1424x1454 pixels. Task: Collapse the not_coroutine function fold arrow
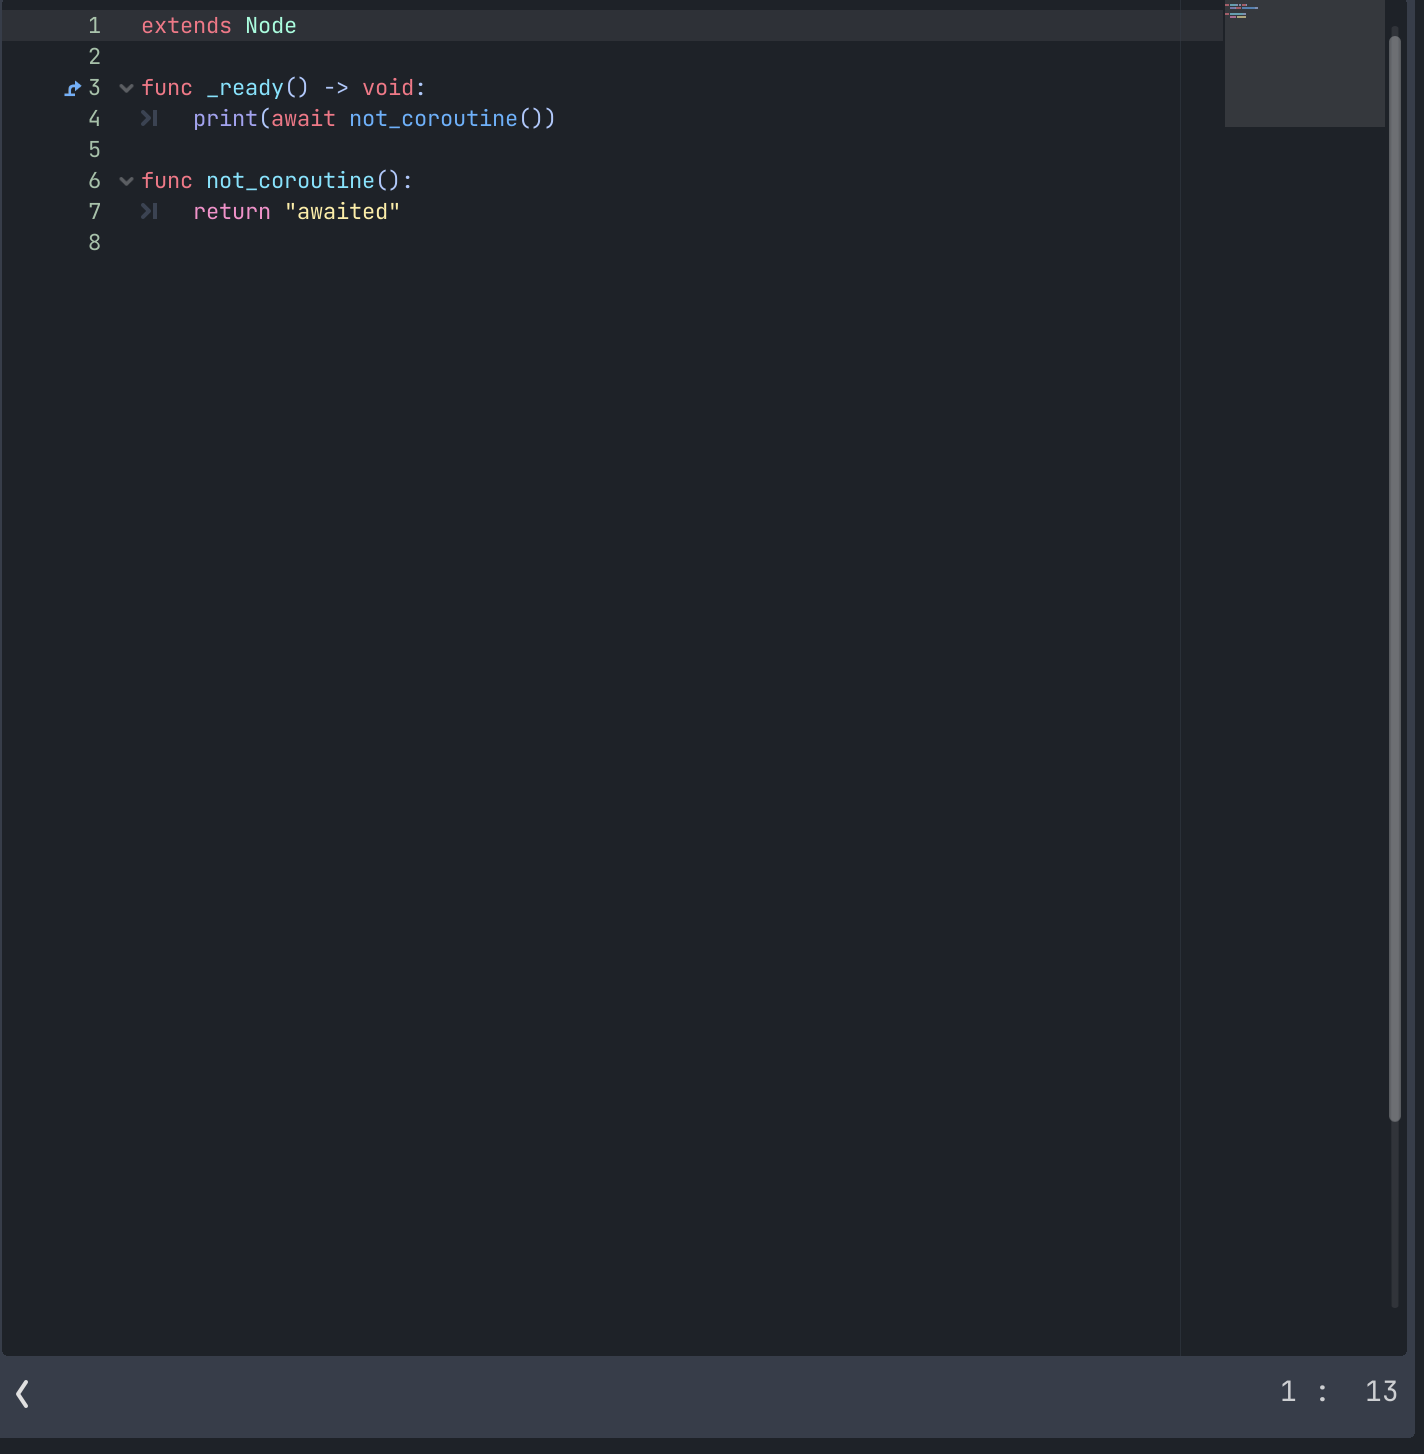pos(125,181)
